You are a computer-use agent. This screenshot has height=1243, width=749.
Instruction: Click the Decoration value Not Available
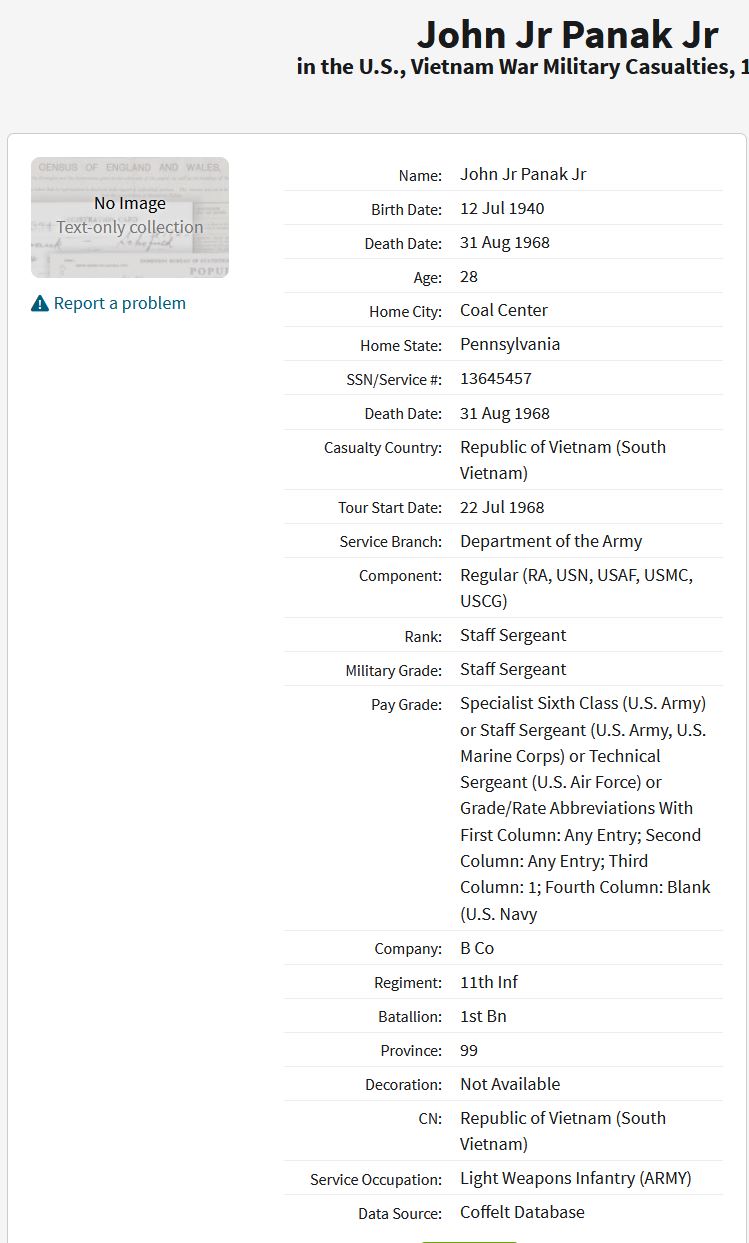click(x=510, y=1084)
